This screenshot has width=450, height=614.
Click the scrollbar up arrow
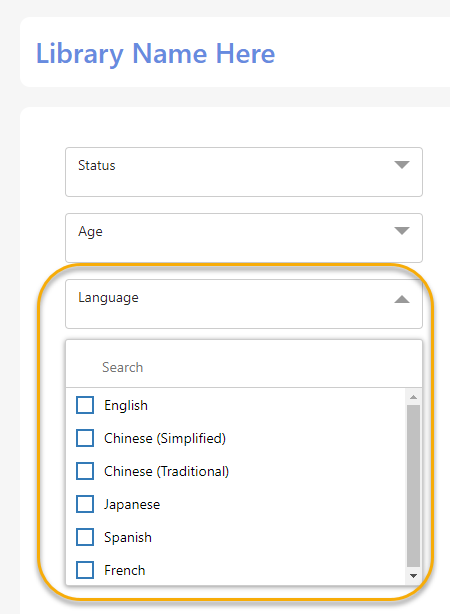point(413,397)
